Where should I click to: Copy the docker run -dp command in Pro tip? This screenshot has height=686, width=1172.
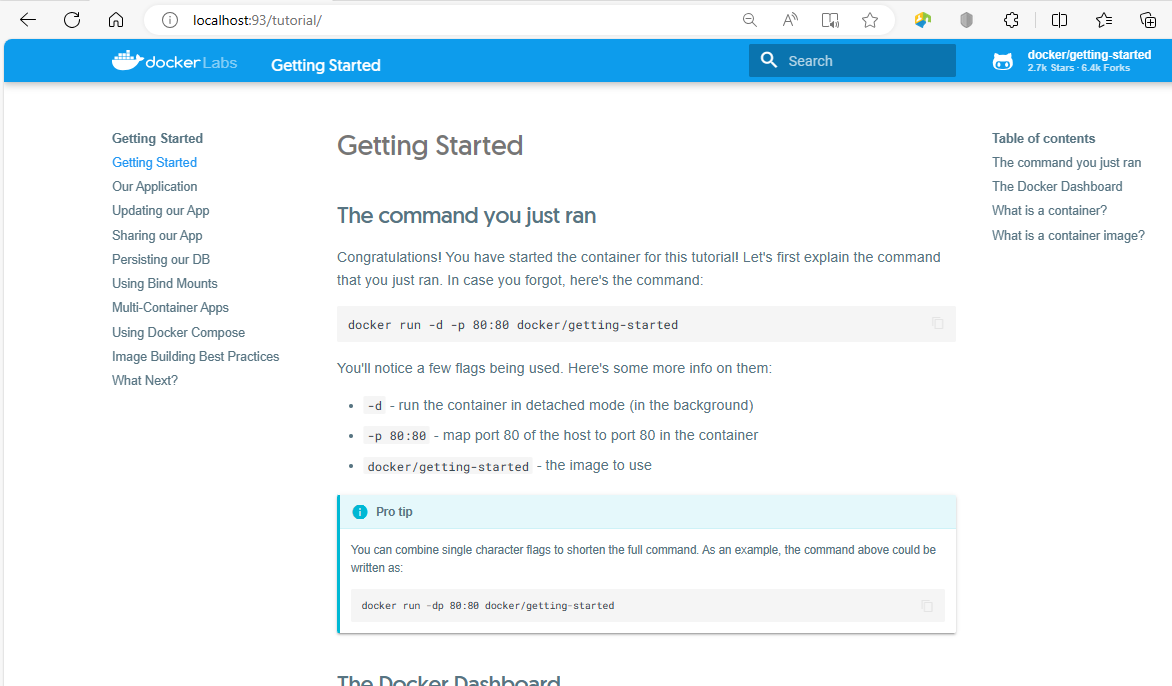[927, 606]
